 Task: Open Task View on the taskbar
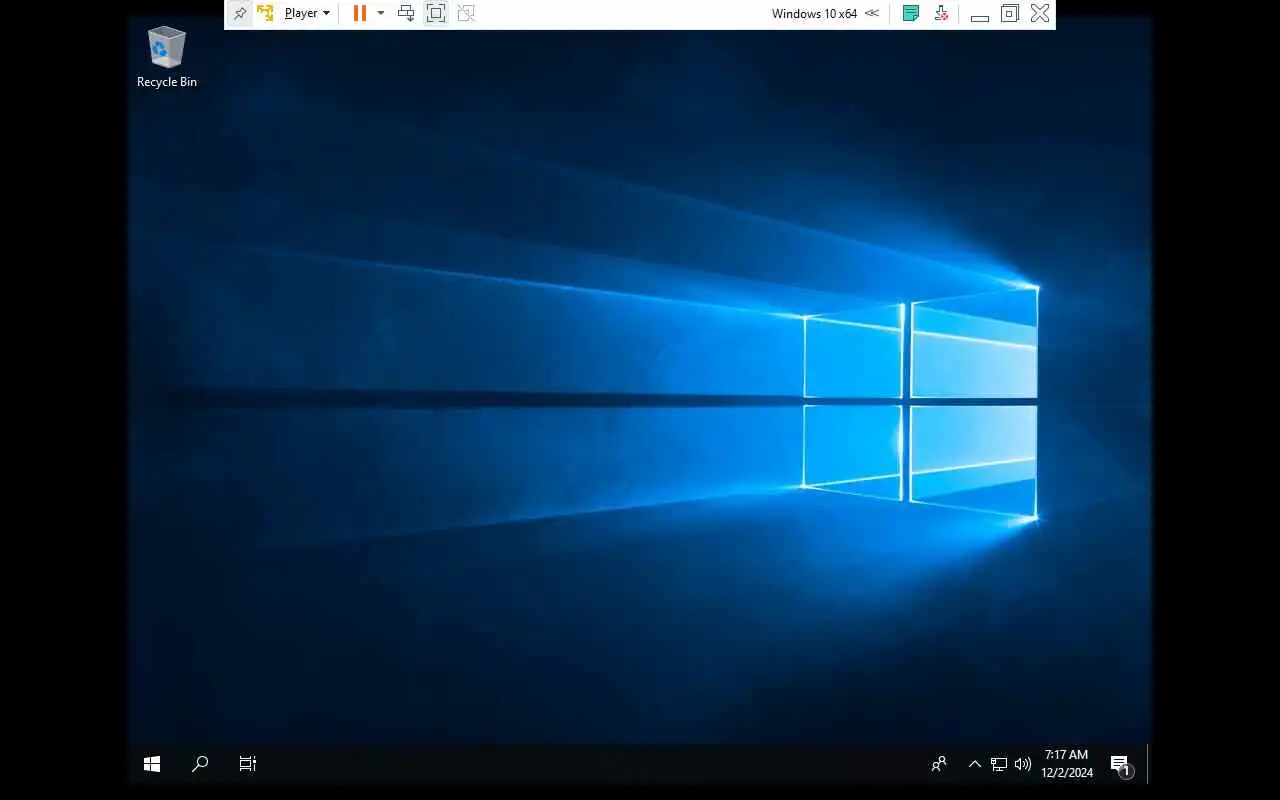pyautogui.click(x=248, y=764)
